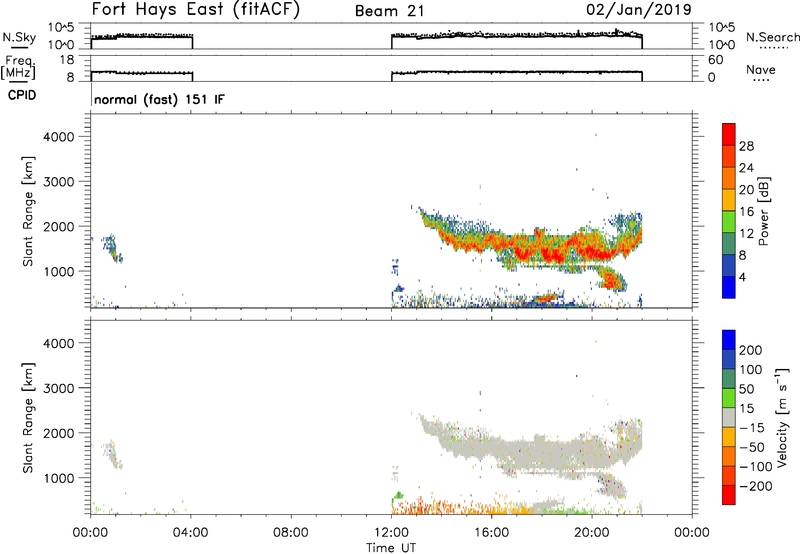
Task: Click the 'Slant Range [km]' label of power panel
Action: [28, 211]
